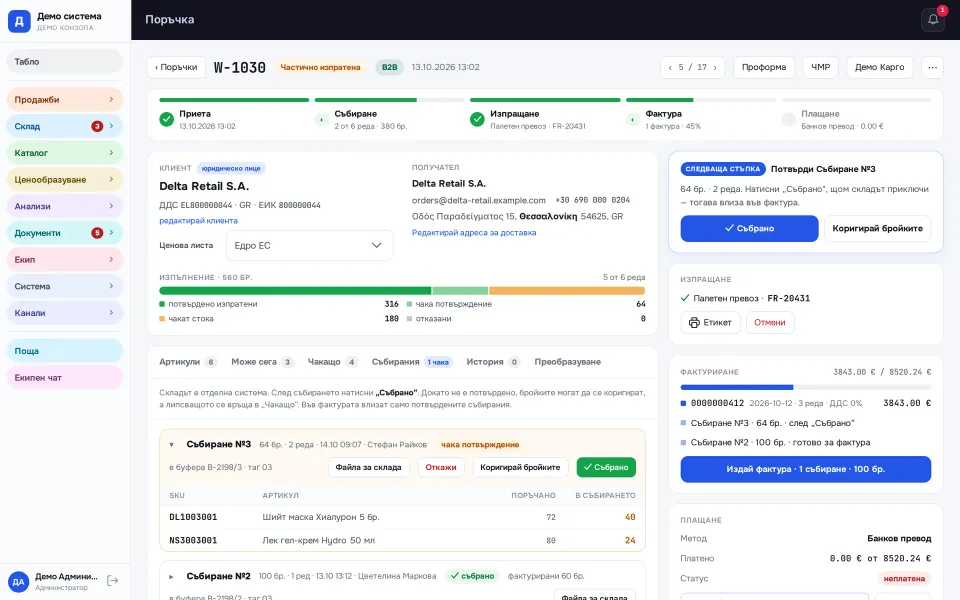Click Издай фактура · 1 събиране button

point(806,469)
